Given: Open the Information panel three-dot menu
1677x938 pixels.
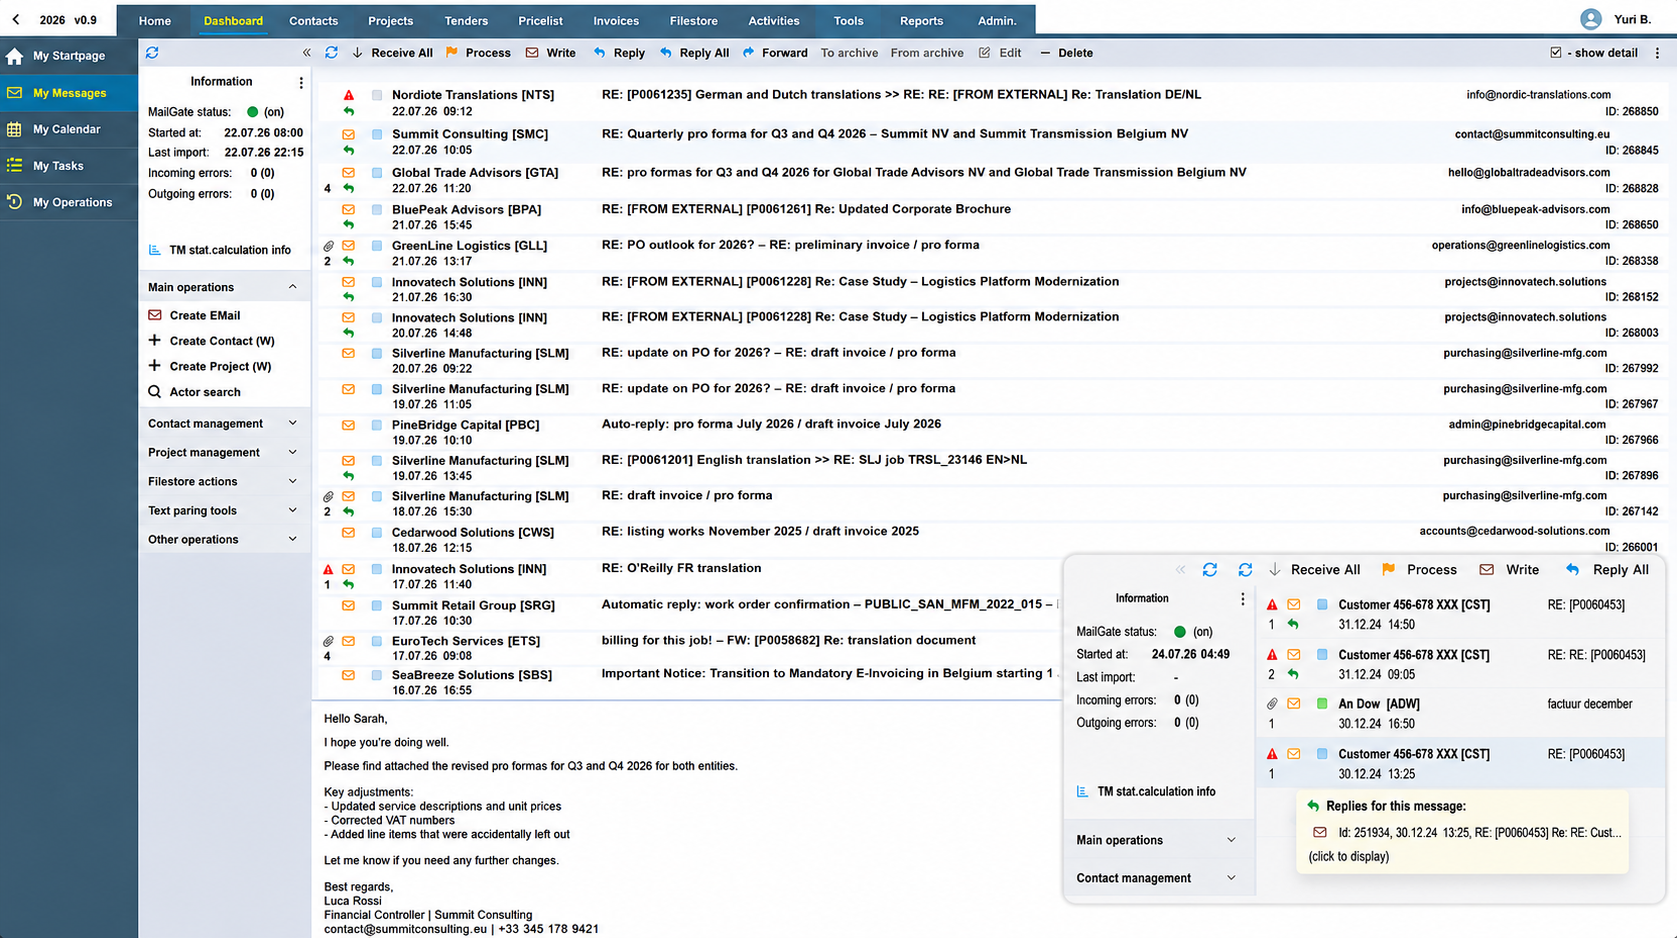Looking at the screenshot, I should [x=301, y=82].
